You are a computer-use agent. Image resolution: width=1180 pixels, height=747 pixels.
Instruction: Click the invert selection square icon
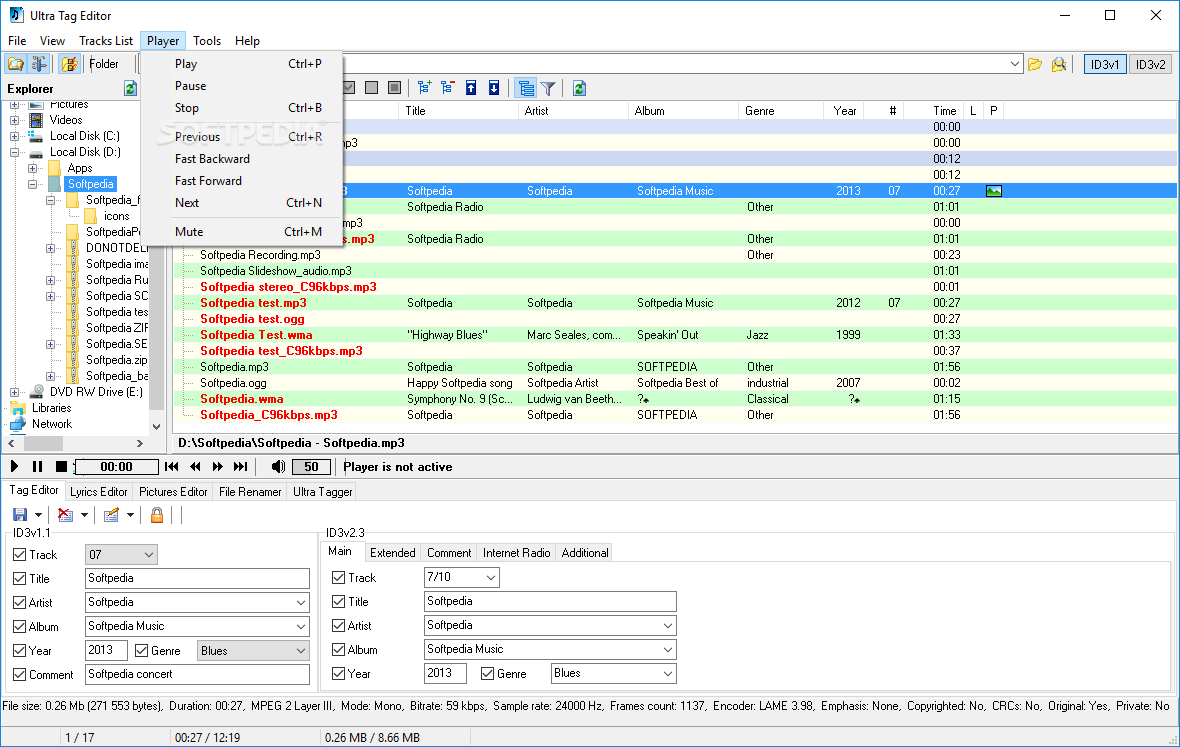click(394, 88)
